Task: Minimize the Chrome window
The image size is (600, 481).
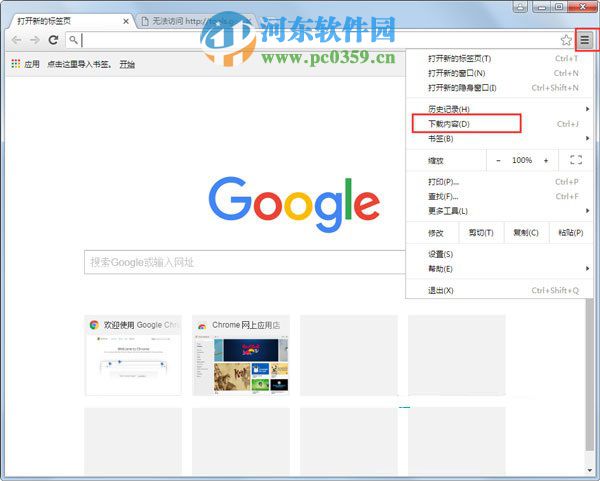Action: click(541, 7)
